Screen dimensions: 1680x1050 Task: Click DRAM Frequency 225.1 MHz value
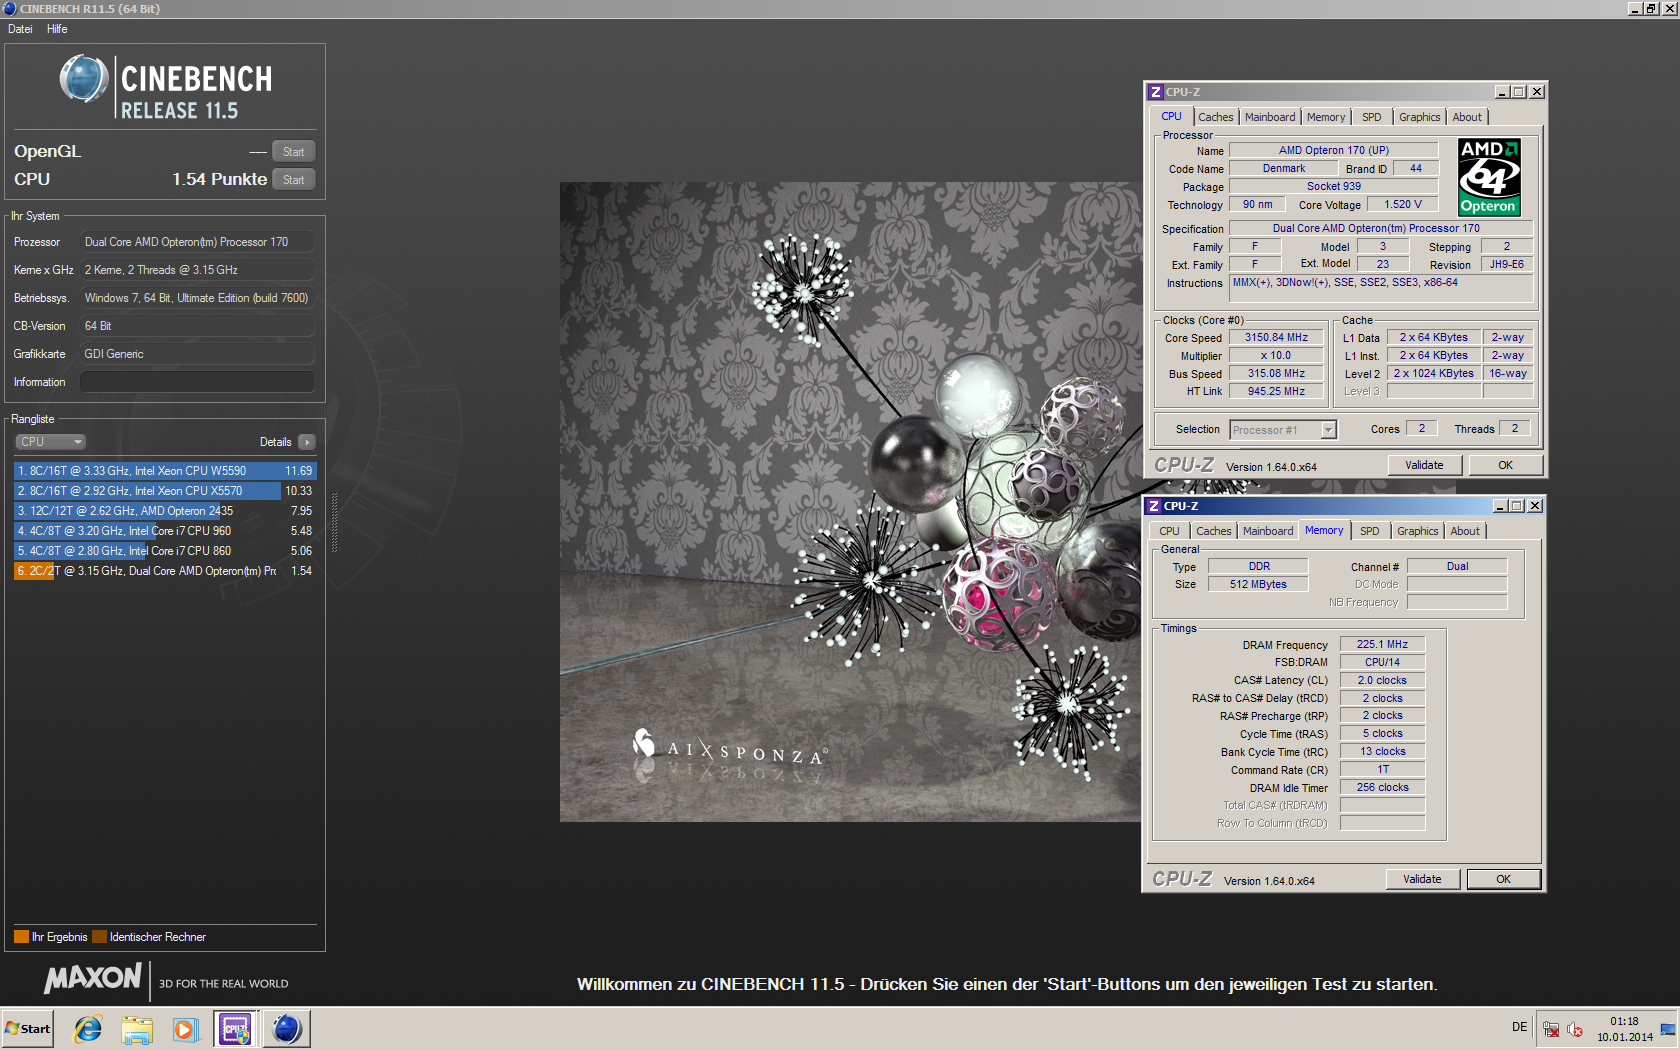click(1382, 645)
